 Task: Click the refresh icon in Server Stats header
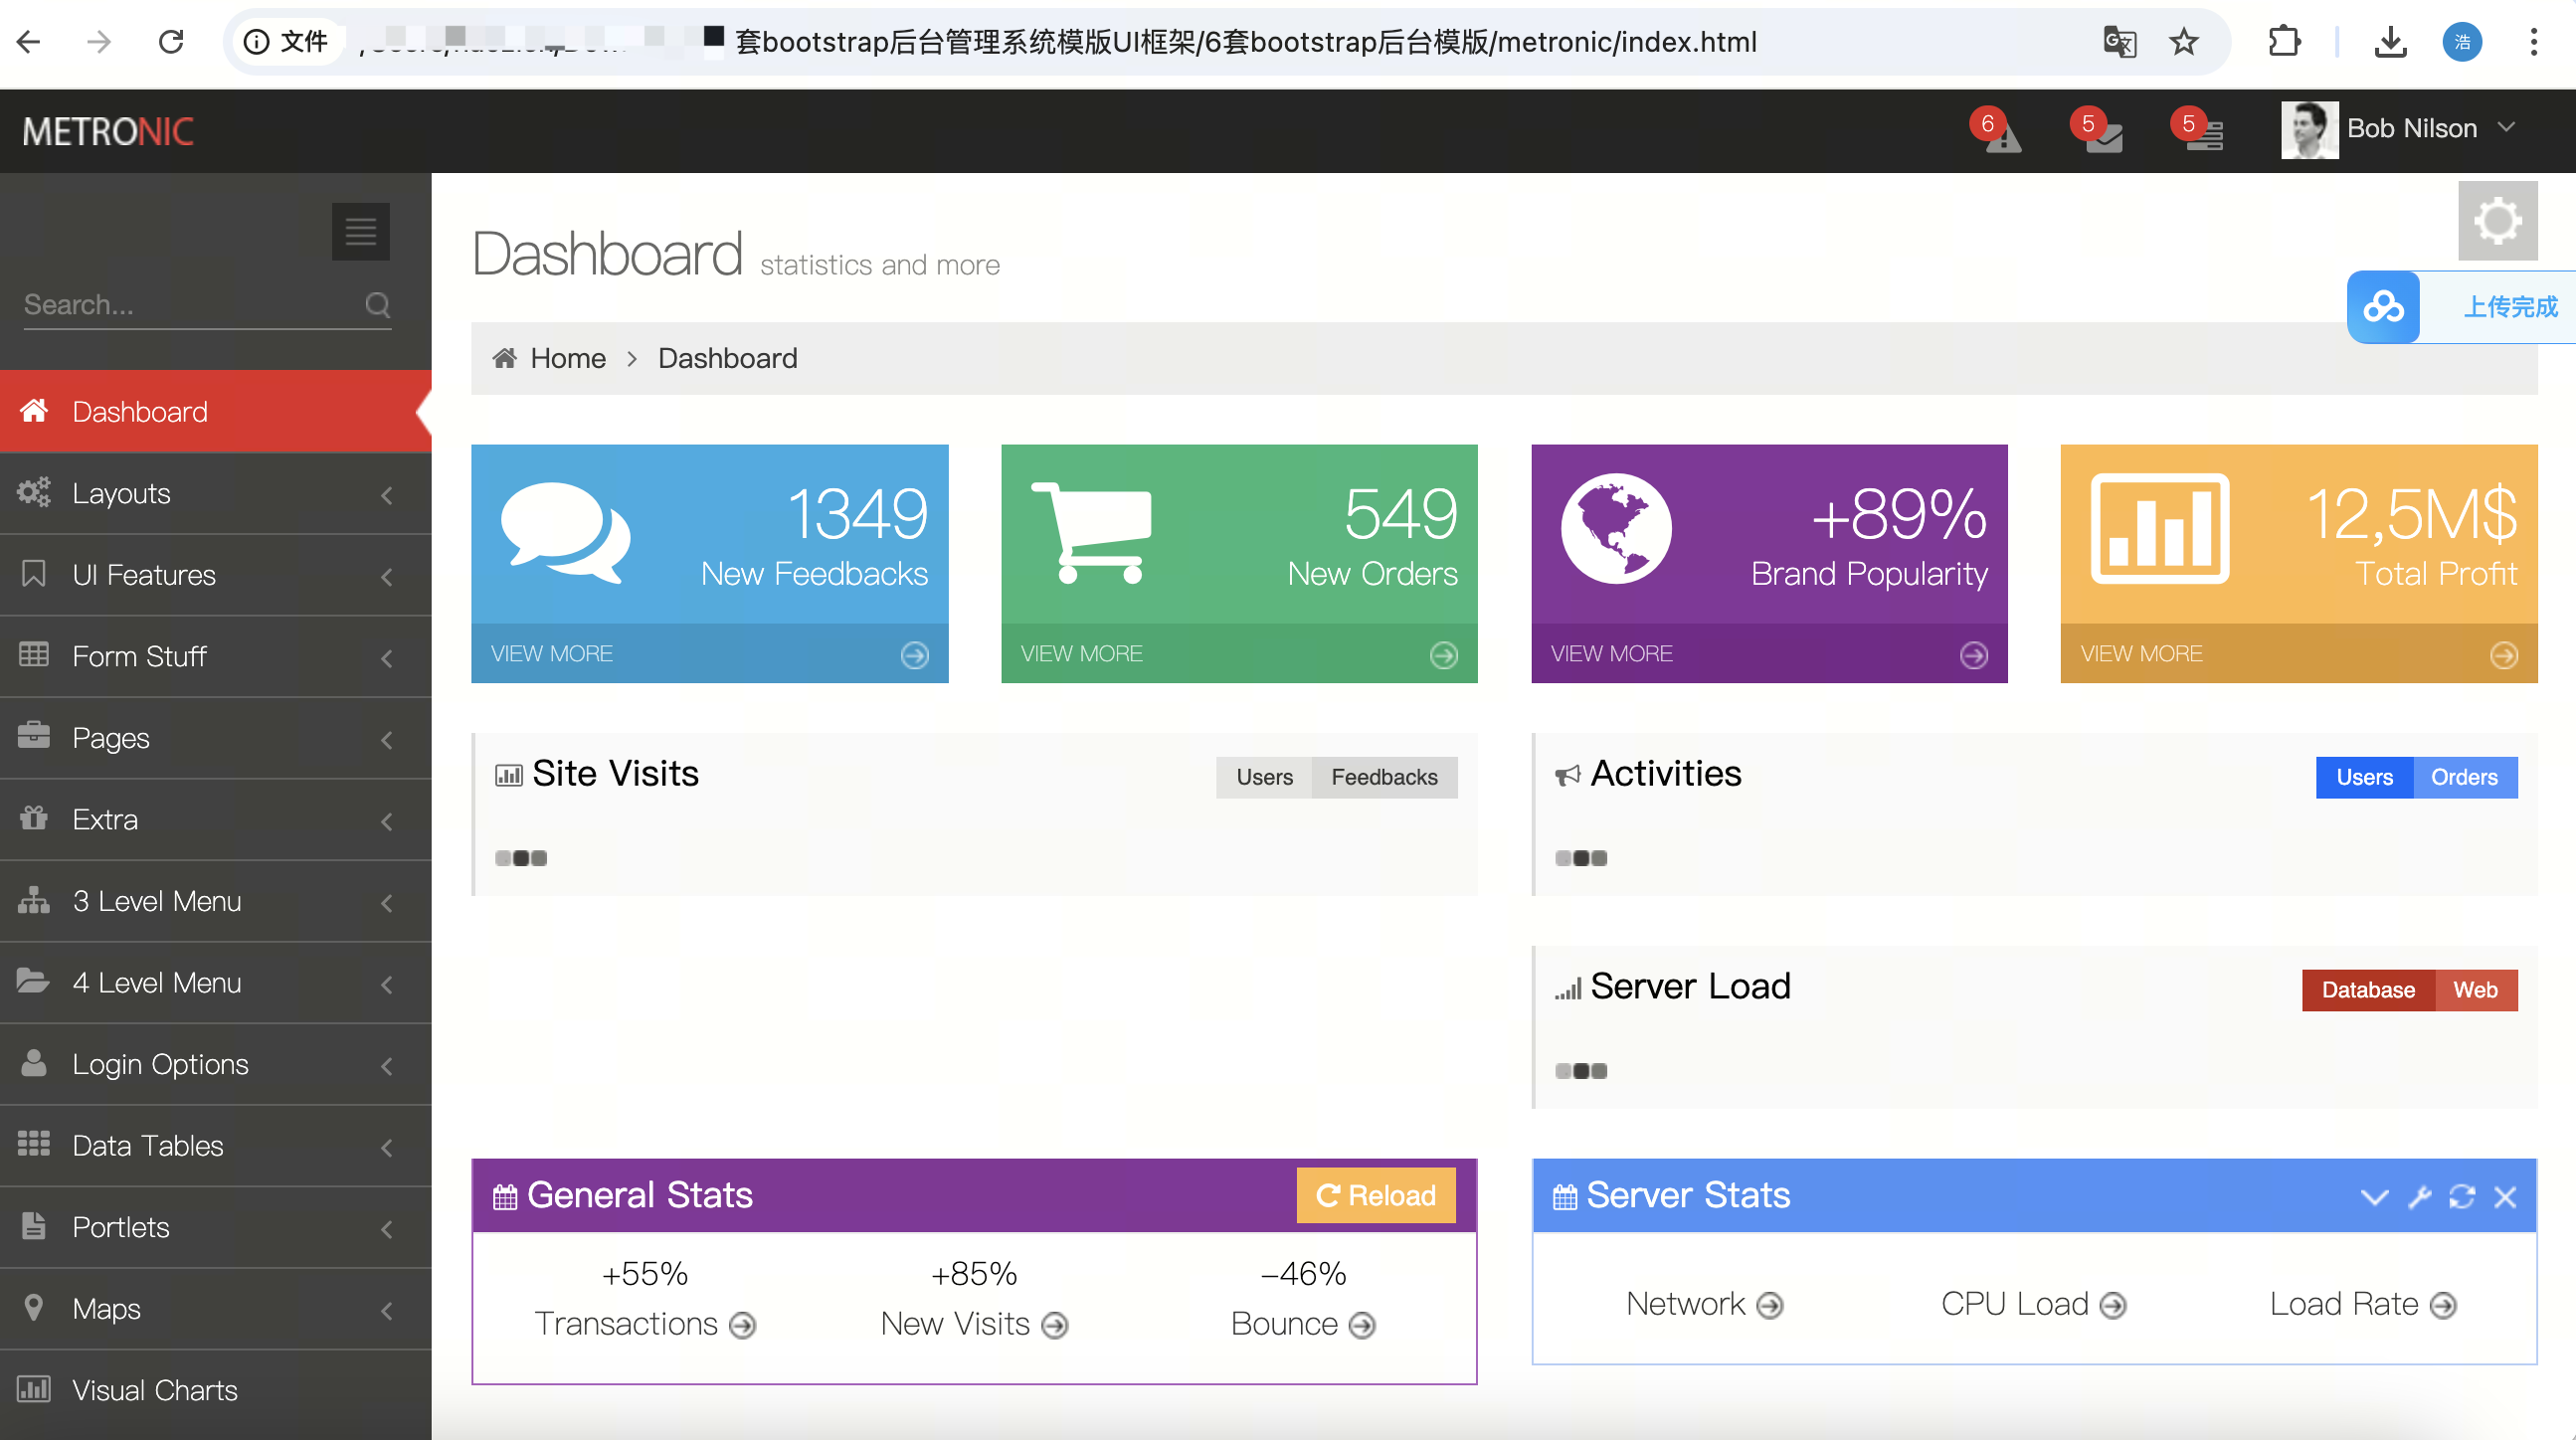coord(2462,1196)
